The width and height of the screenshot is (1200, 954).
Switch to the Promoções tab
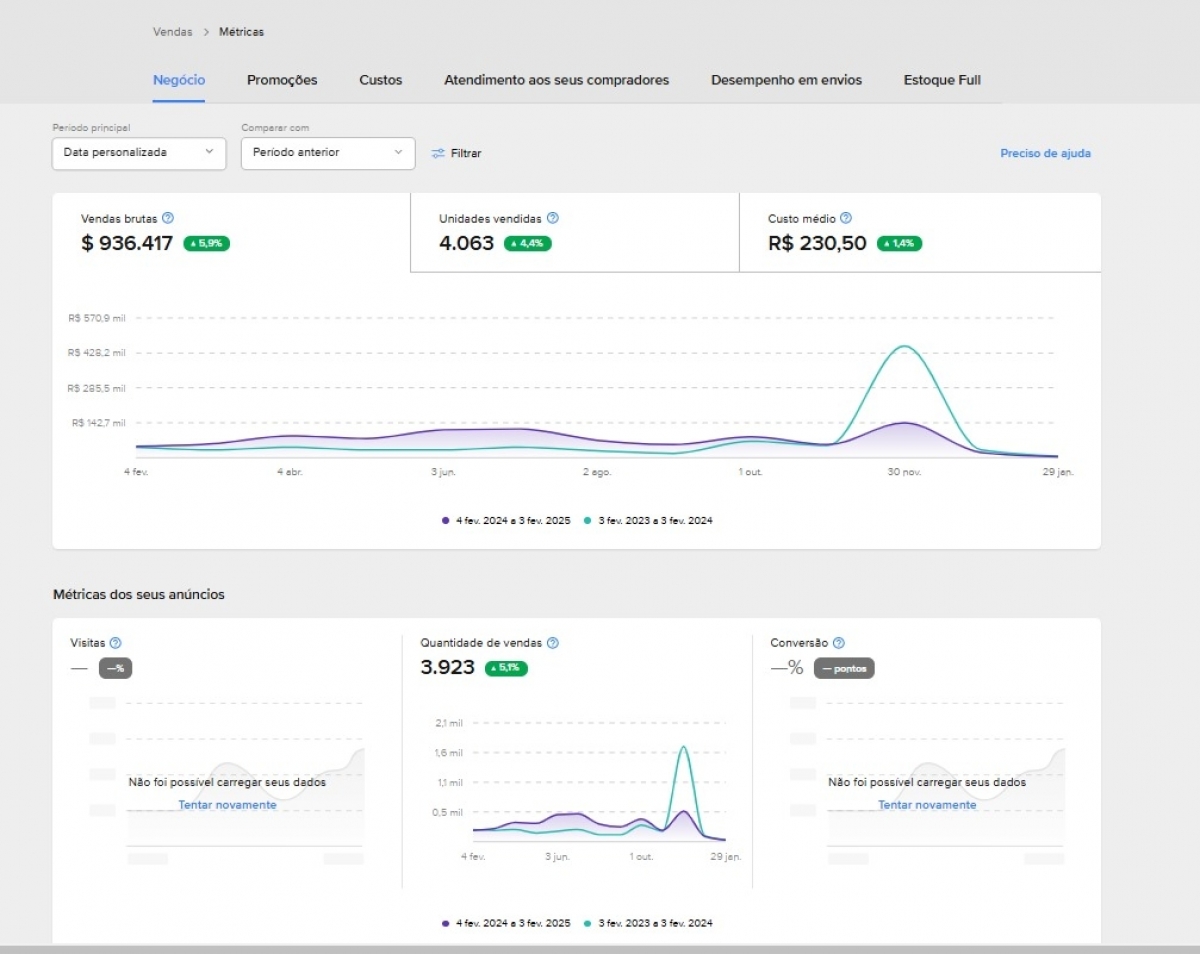pos(282,80)
